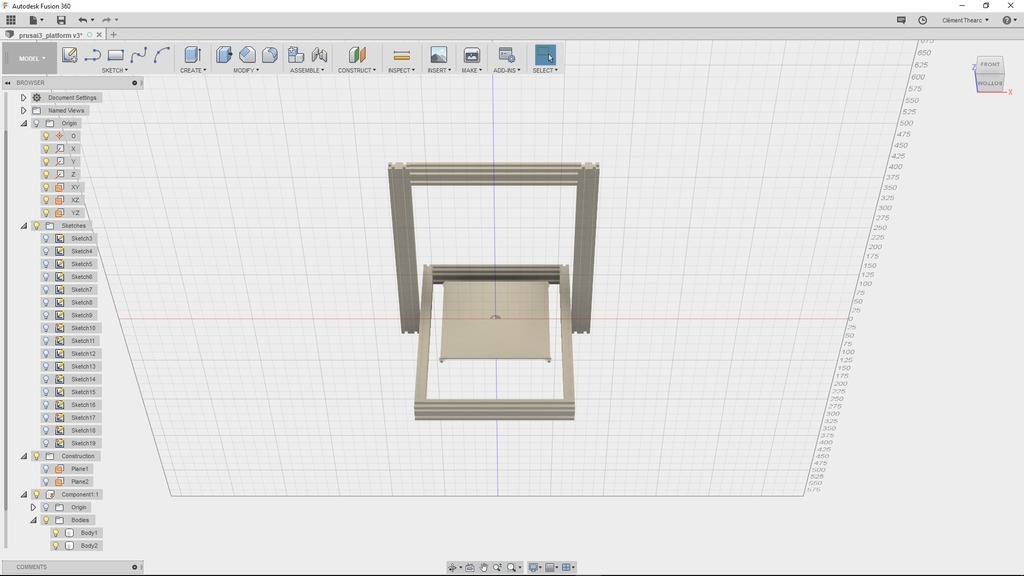Image resolution: width=1024 pixels, height=576 pixels.
Task: Click the Save icon in top bar
Action: 61,20
